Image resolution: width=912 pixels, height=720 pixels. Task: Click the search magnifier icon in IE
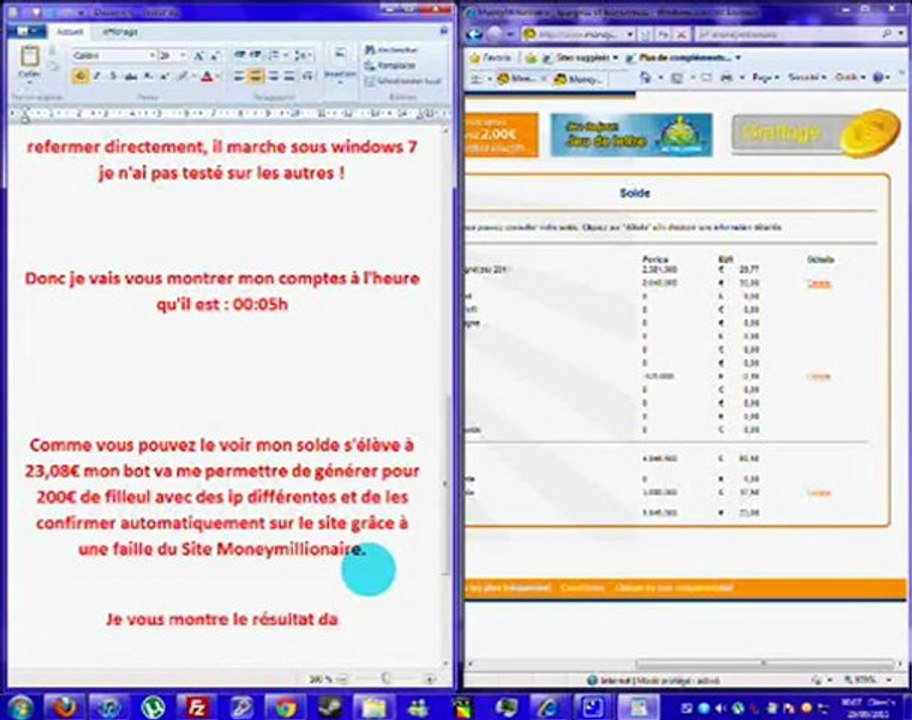tap(886, 34)
